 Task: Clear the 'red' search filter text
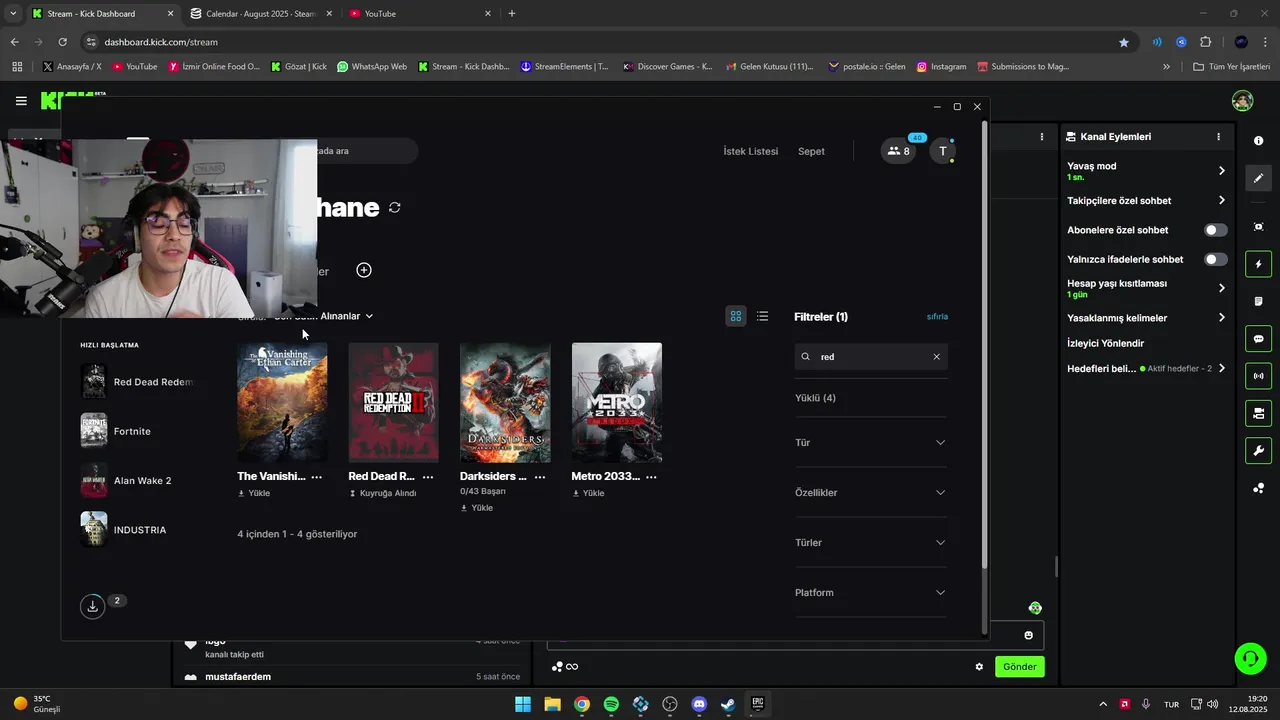[x=936, y=357]
